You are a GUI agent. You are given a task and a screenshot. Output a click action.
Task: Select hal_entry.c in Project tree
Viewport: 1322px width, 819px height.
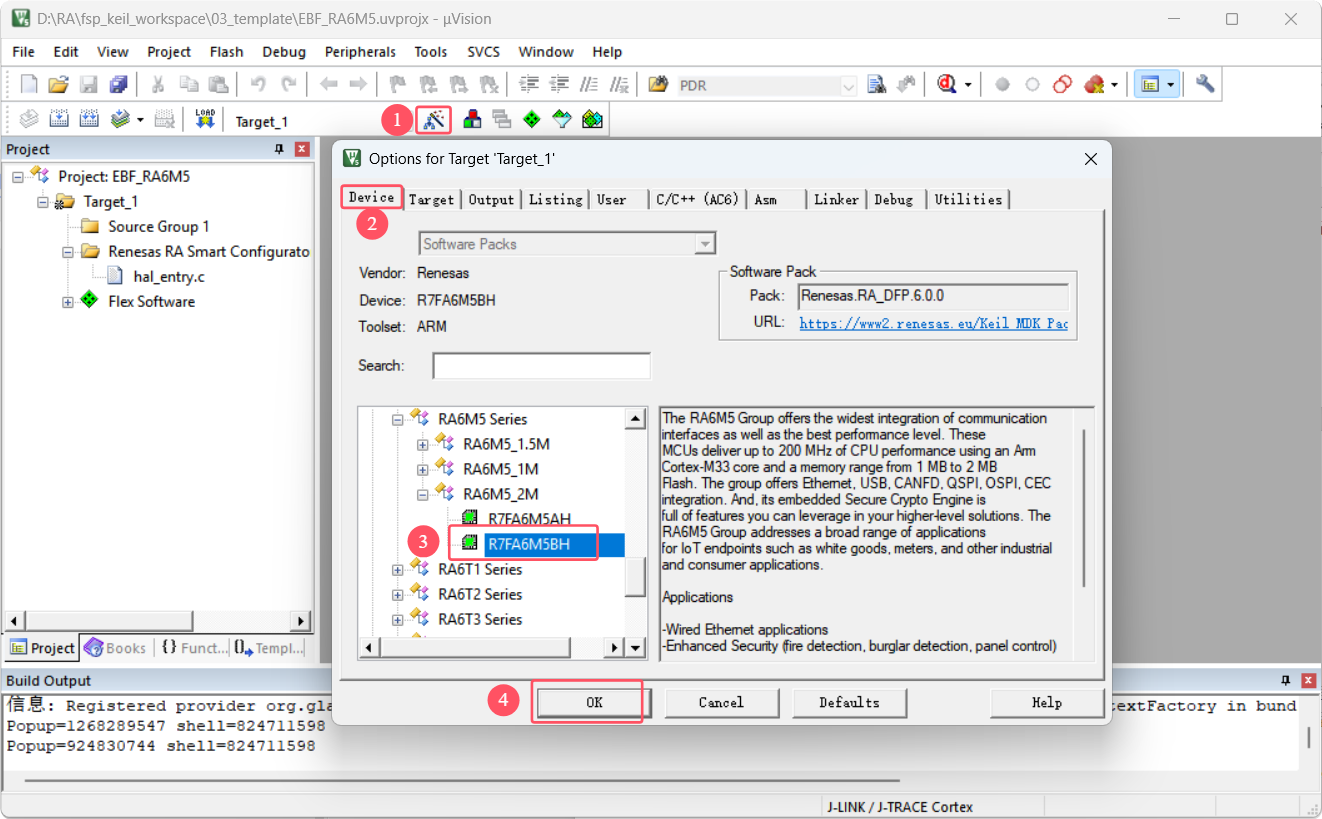169,277
